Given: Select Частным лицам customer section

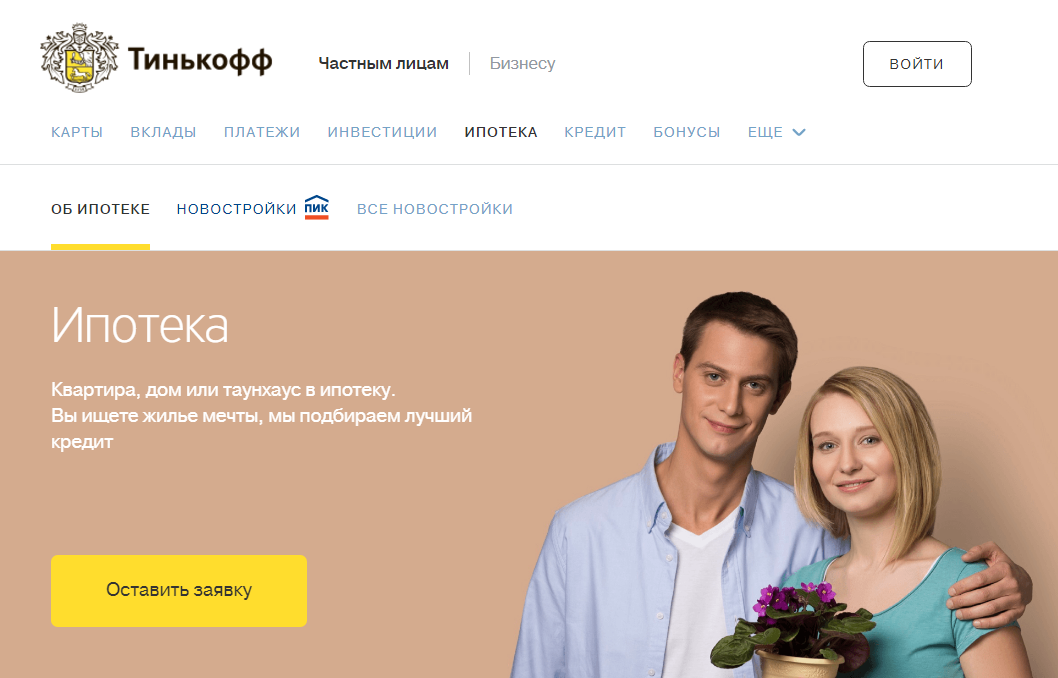Looking at the screenshot, I should [x=383, y=63].
